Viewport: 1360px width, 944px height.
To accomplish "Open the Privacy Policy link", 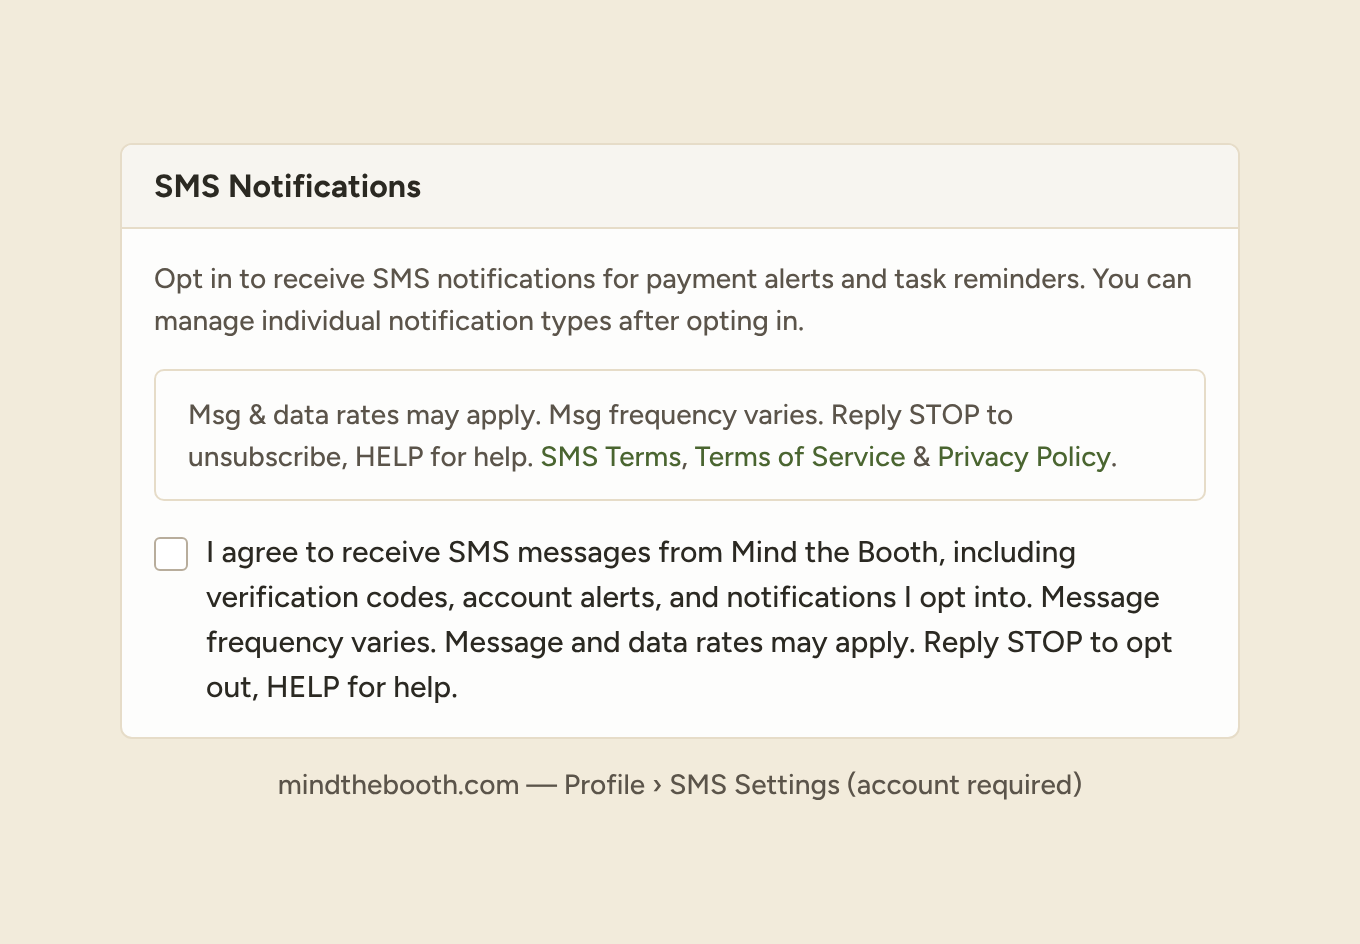I will pos(1024,457).
